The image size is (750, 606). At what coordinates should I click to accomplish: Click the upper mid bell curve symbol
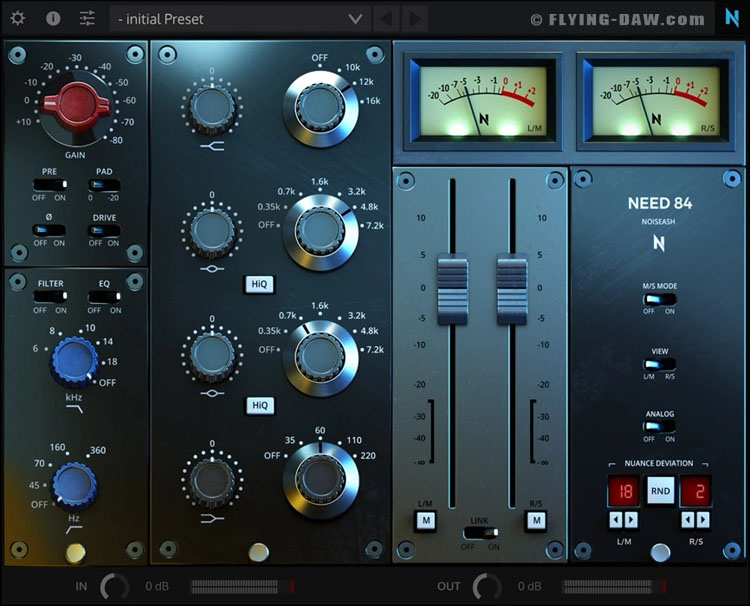point(212,269)
